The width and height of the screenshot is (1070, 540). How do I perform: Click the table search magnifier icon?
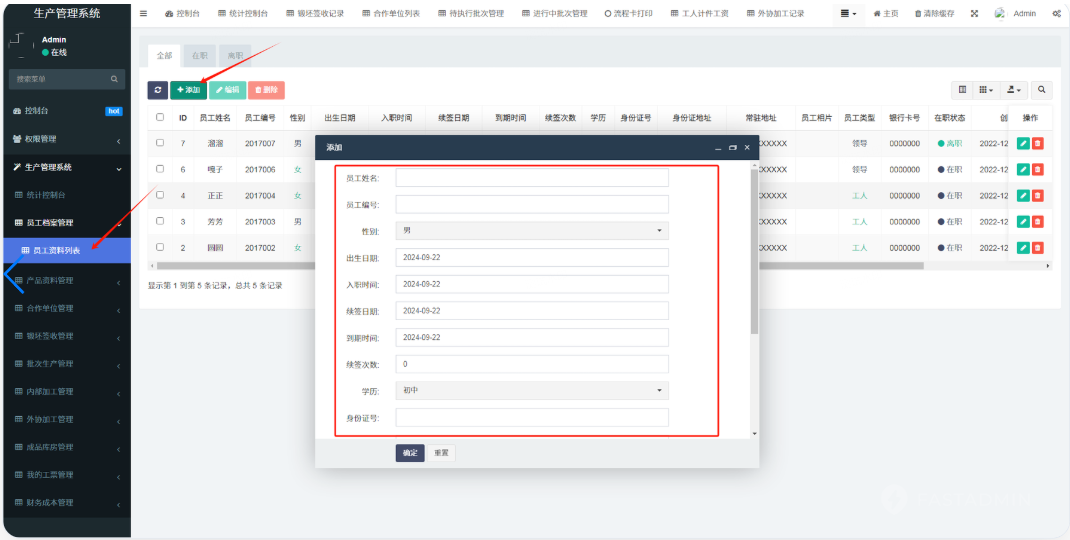pyautogui.click(x=1042, y=90)
